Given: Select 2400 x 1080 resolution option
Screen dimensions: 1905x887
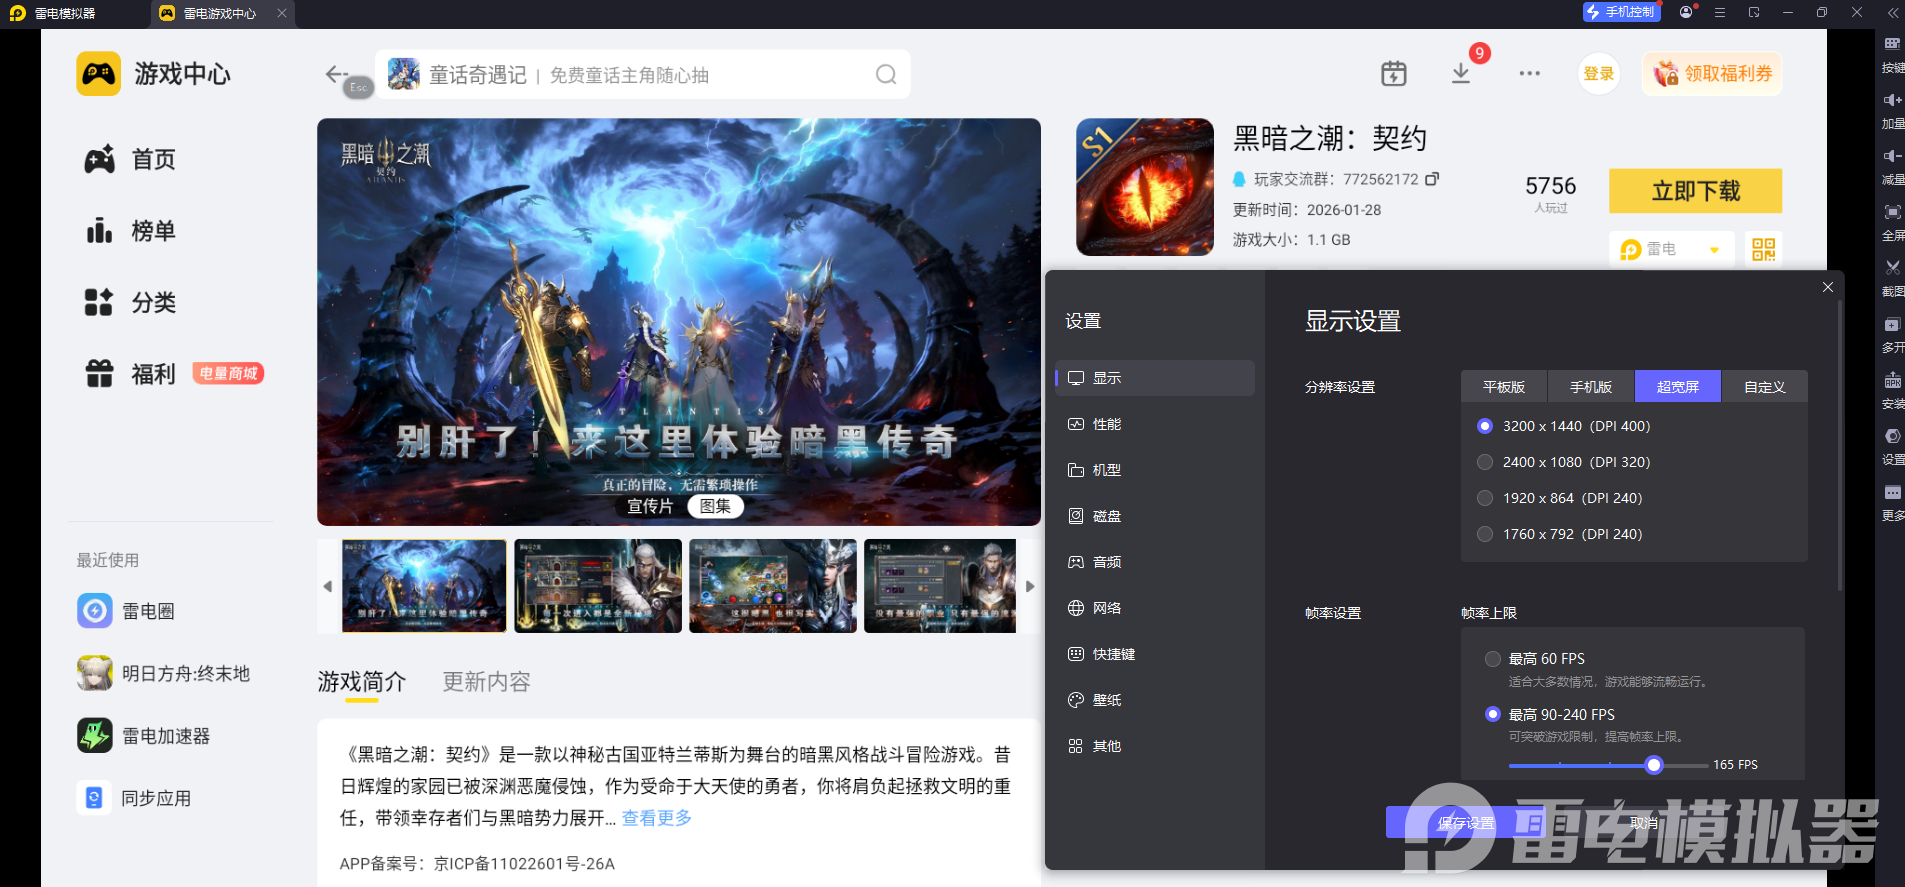Looking at the screenshot, I should tap(1485, 462).
